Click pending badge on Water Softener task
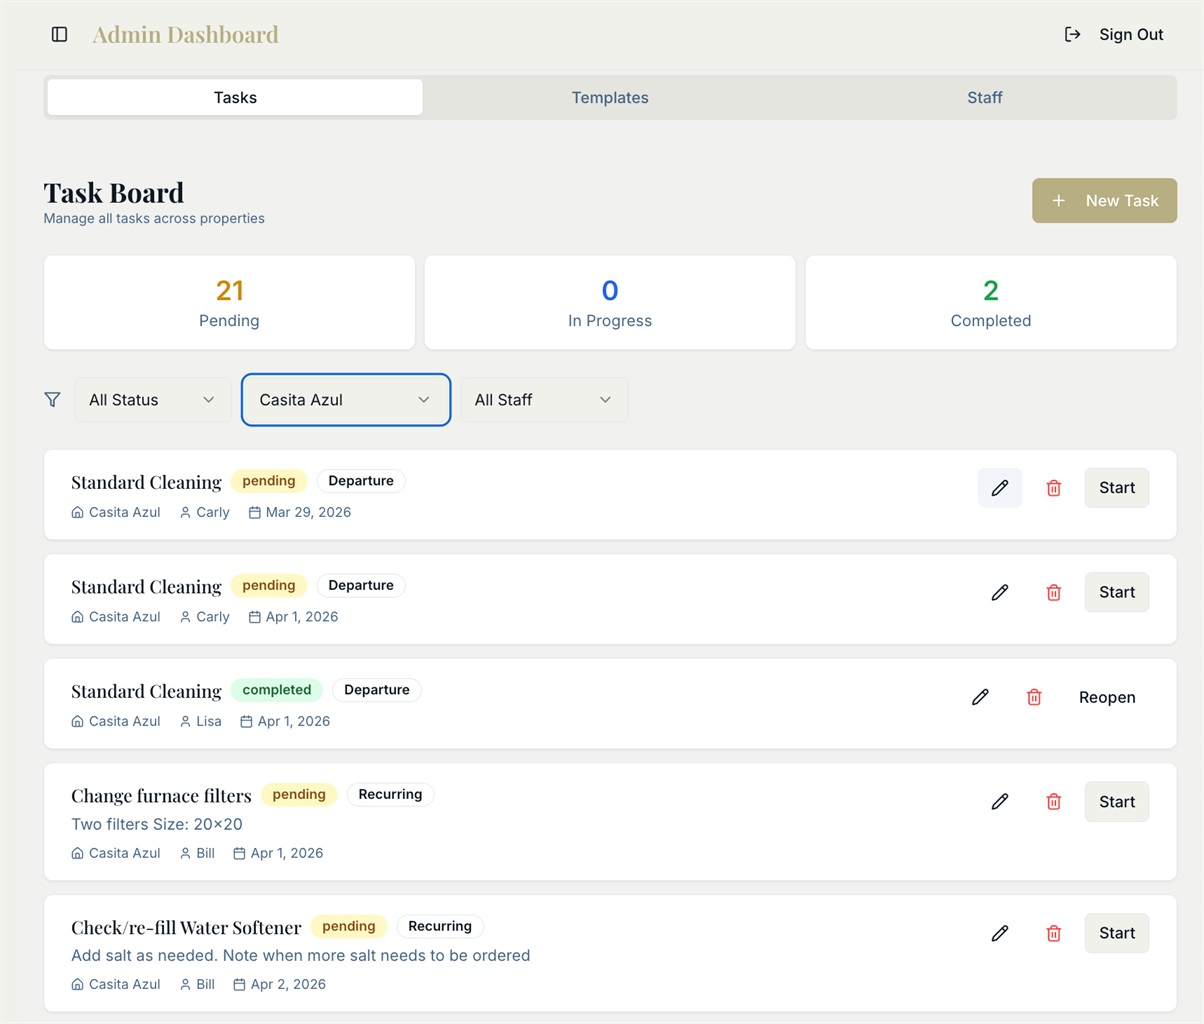Viewport: 1204px width, 1024px height. [349, 926]
